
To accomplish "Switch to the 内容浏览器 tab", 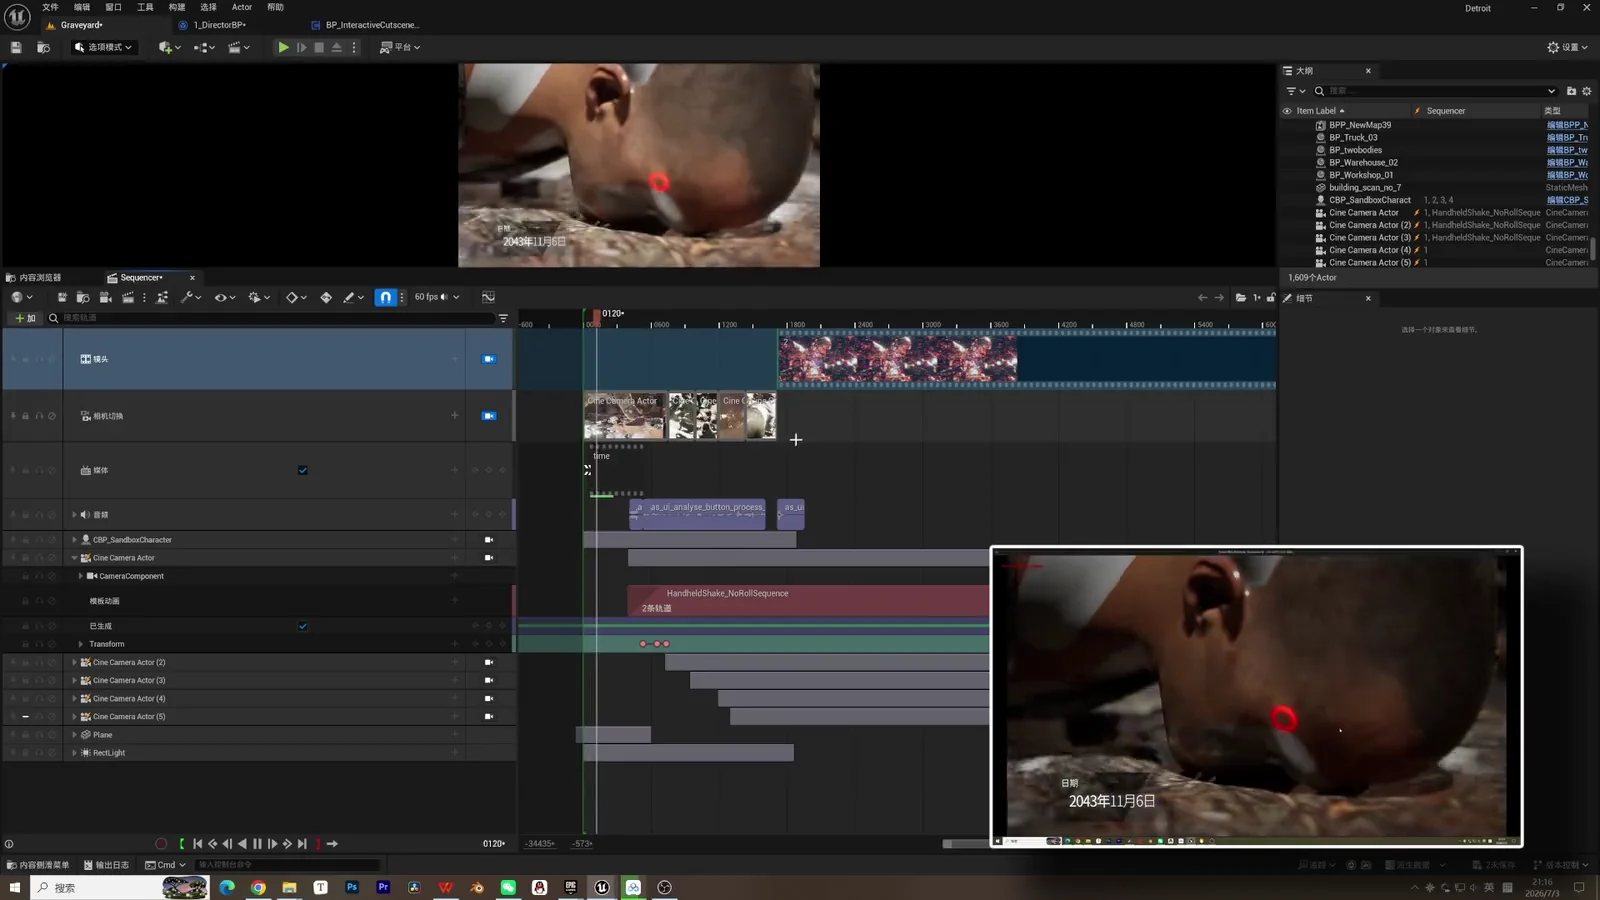I will click(40, 278).
